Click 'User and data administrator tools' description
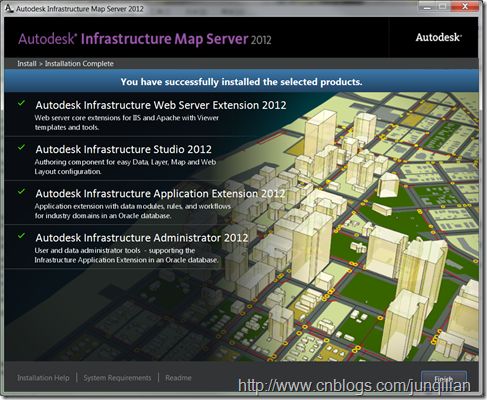 (x=127, y=255)
